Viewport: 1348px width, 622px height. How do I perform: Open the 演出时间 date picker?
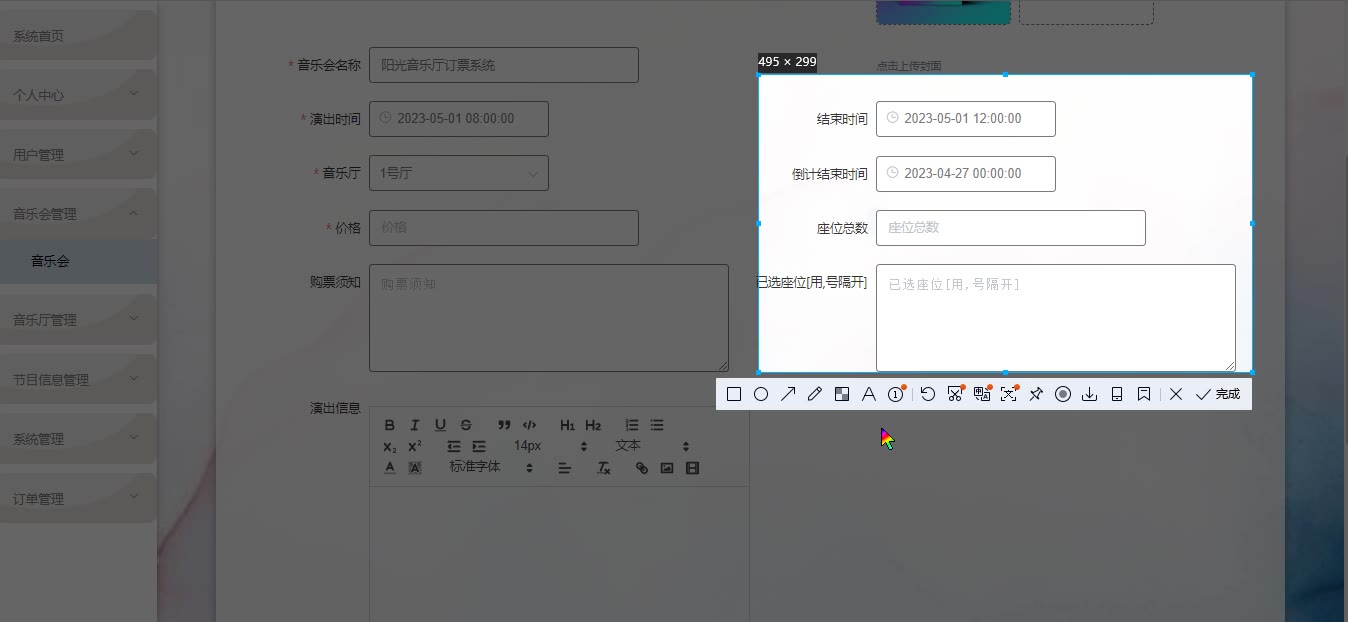459,119
